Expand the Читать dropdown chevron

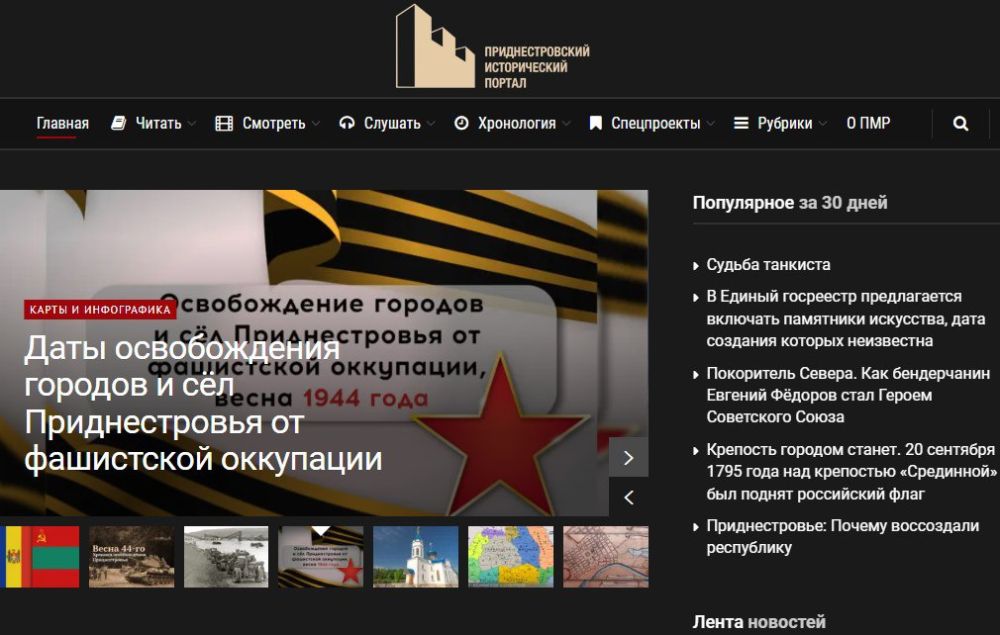192,124
